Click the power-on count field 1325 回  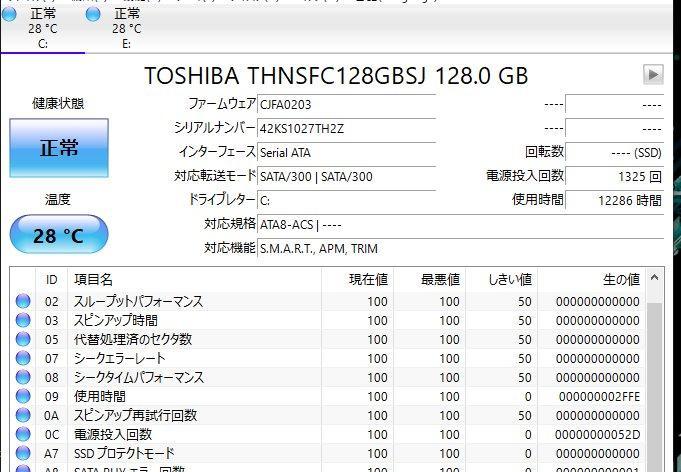pyautogui.click(x=615, y=176)
